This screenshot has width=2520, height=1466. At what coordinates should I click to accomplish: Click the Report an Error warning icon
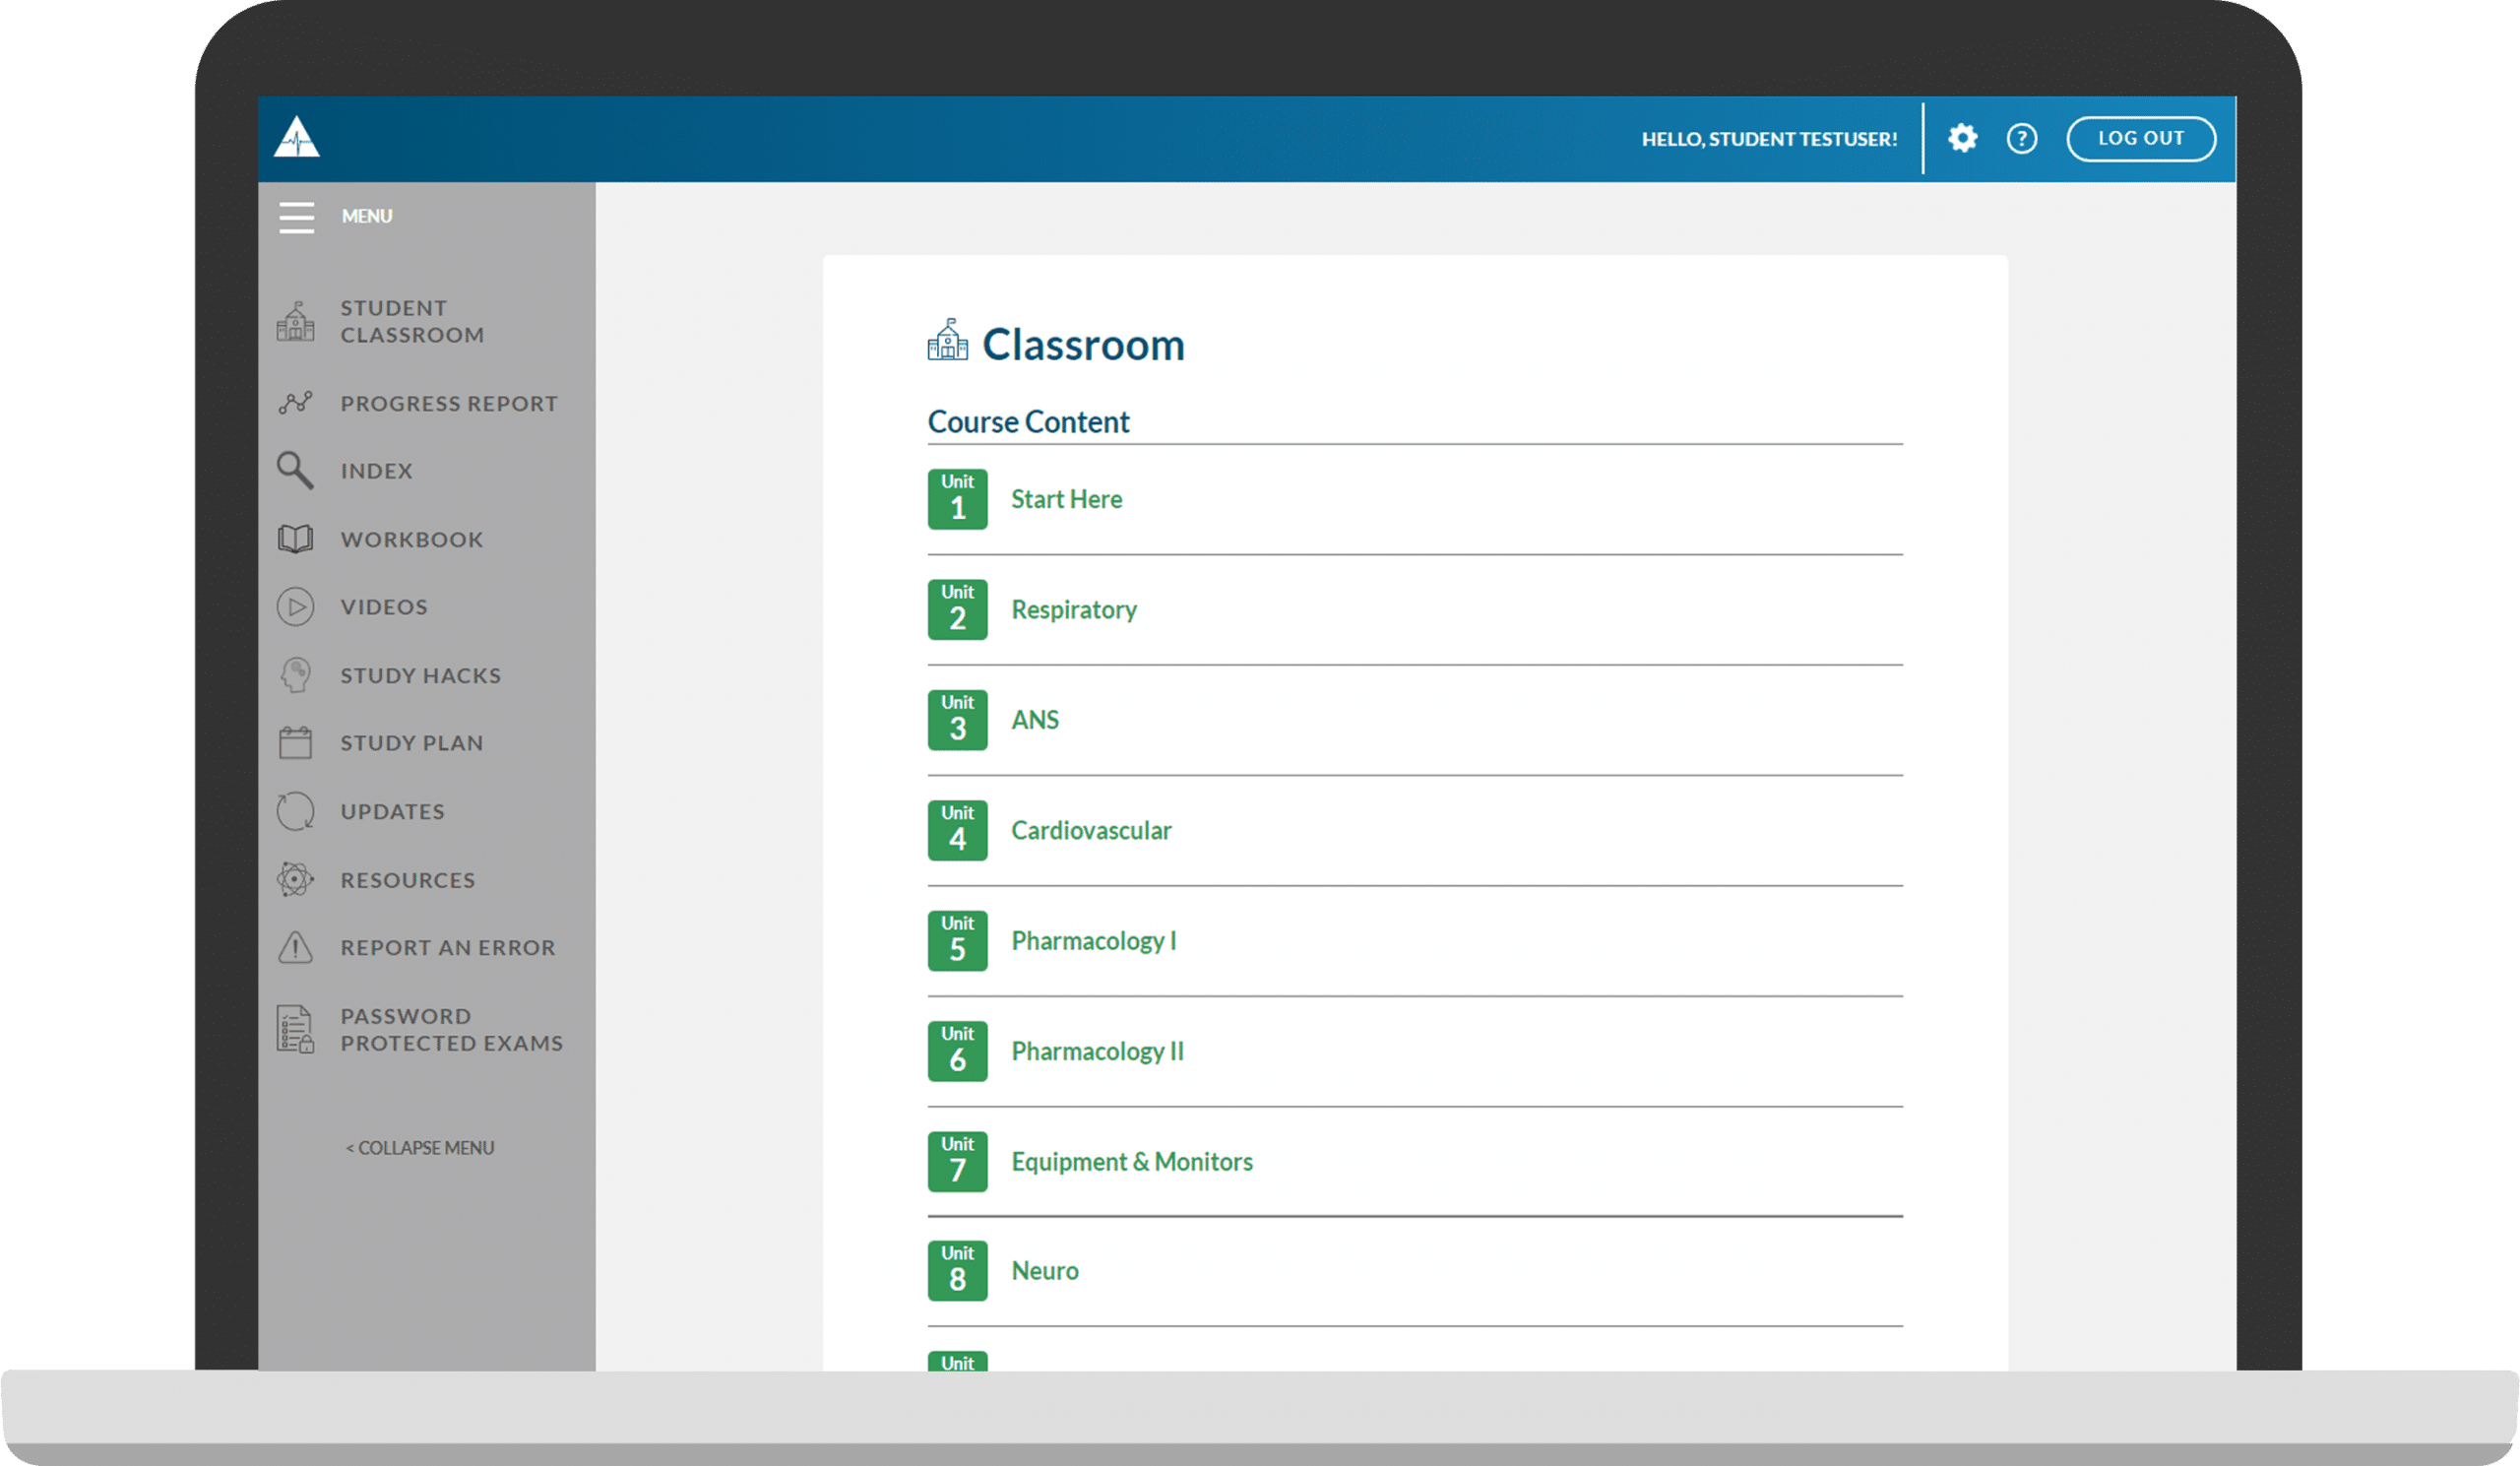pos(295,947)
